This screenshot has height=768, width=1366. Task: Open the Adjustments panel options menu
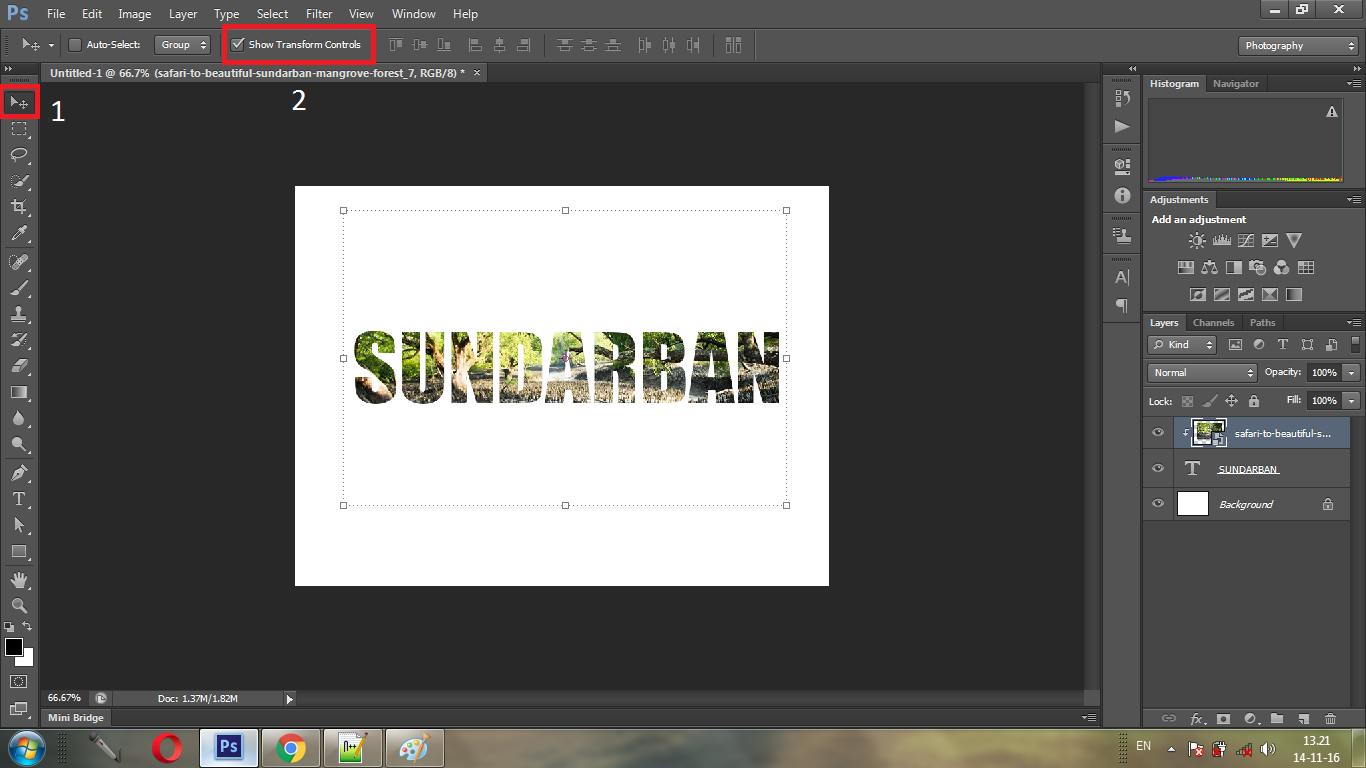pyautogui.click(x=1353, y=200)
